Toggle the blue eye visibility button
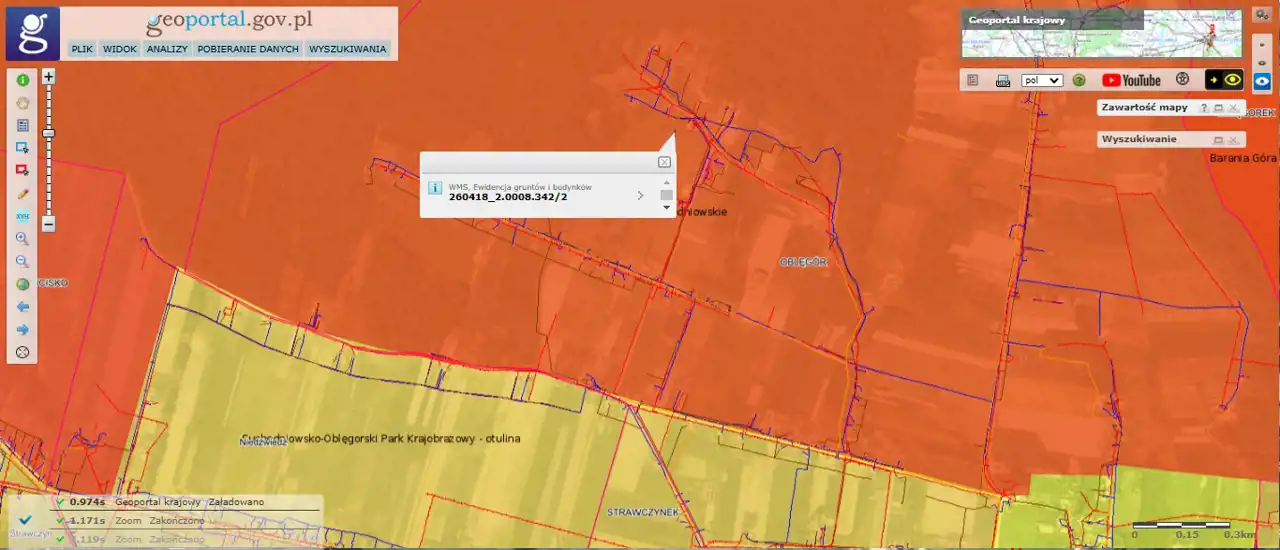 point(1262,82)
